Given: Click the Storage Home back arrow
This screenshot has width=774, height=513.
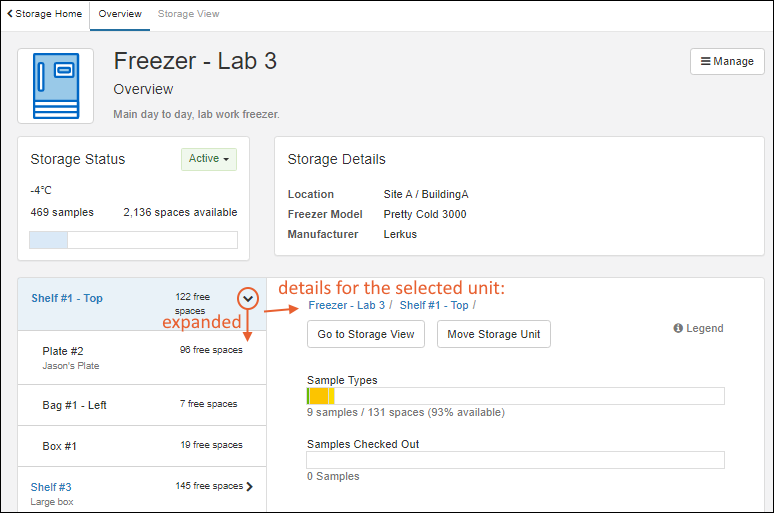Looking at the screenshot, I should 11,14.
